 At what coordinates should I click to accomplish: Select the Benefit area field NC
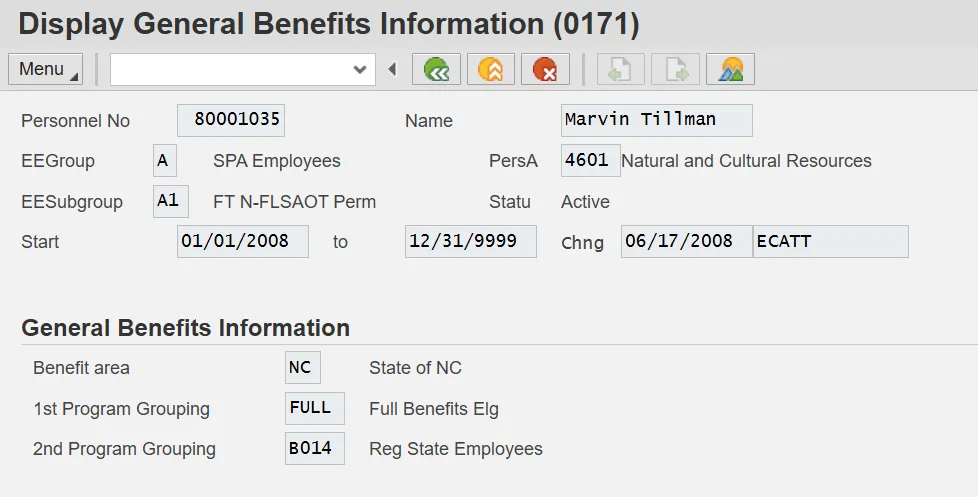coord(302,367)
